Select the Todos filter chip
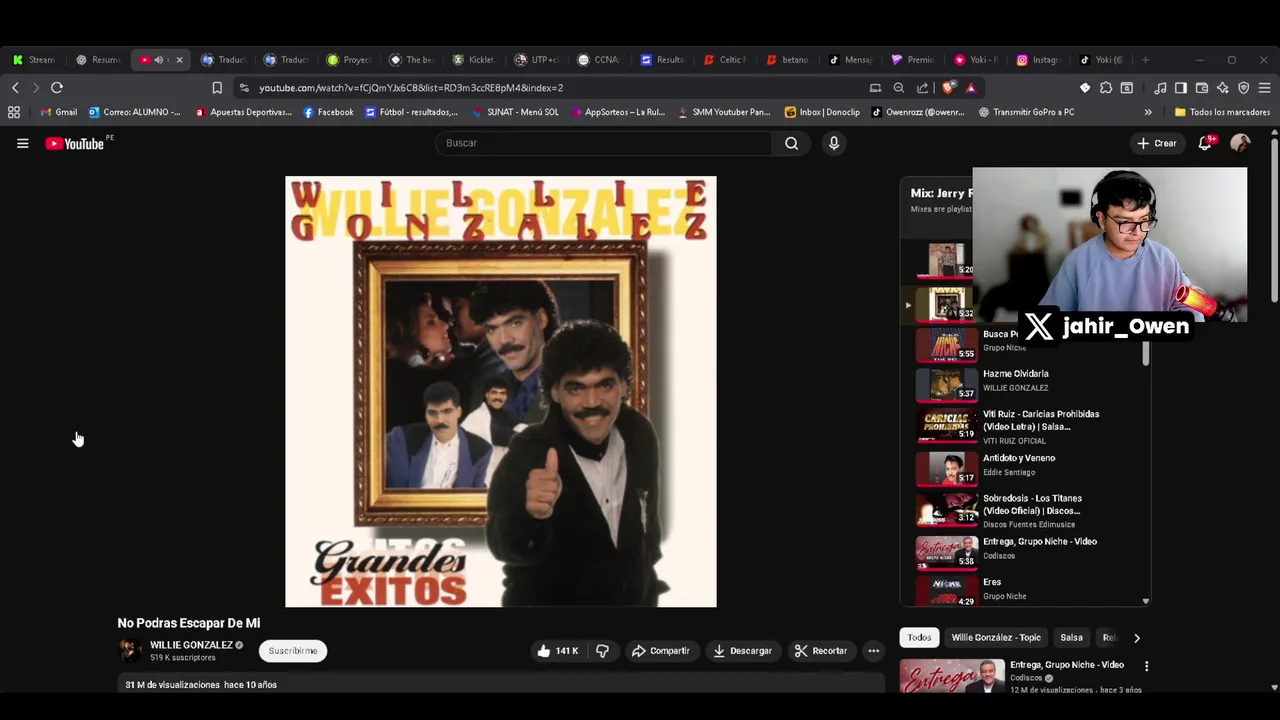Screen dimensions: 1280x720 919,638
